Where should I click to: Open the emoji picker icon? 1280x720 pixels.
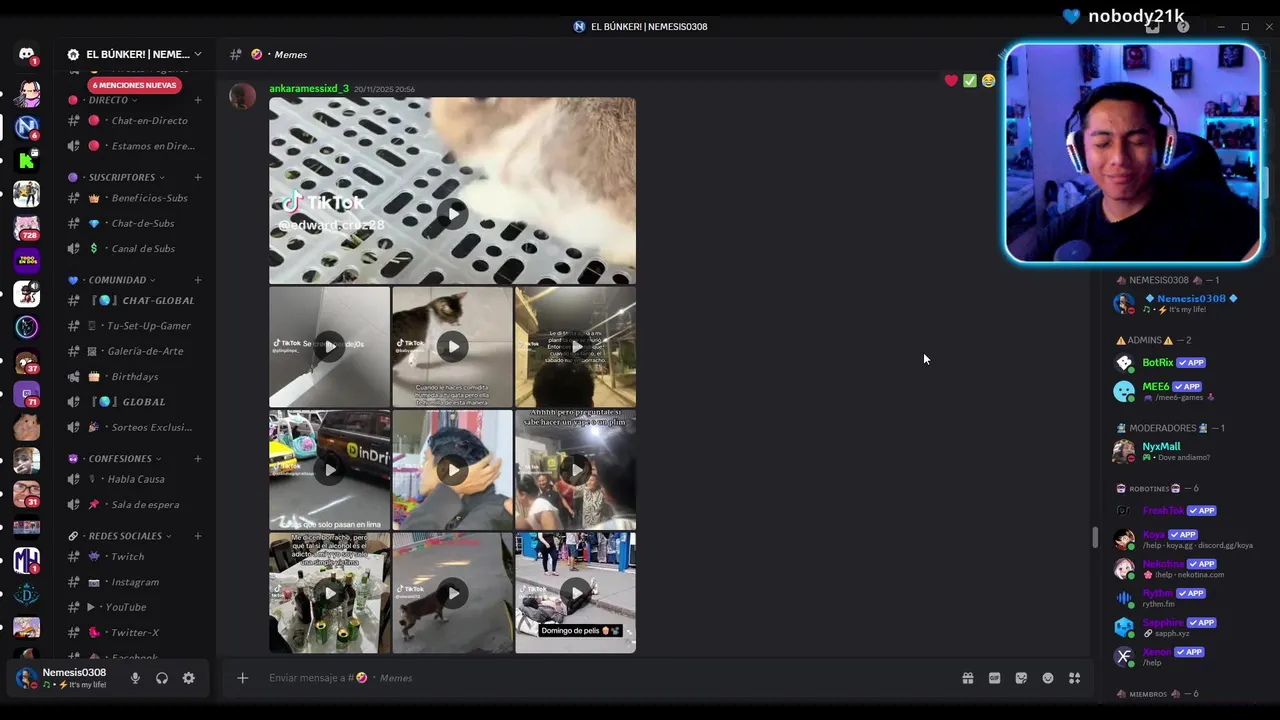pyautogui.click(x=1048, y=678)
